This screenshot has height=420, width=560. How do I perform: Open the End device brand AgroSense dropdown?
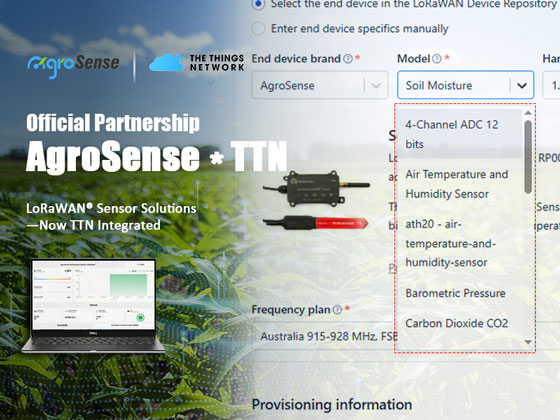tap(320, 85)
